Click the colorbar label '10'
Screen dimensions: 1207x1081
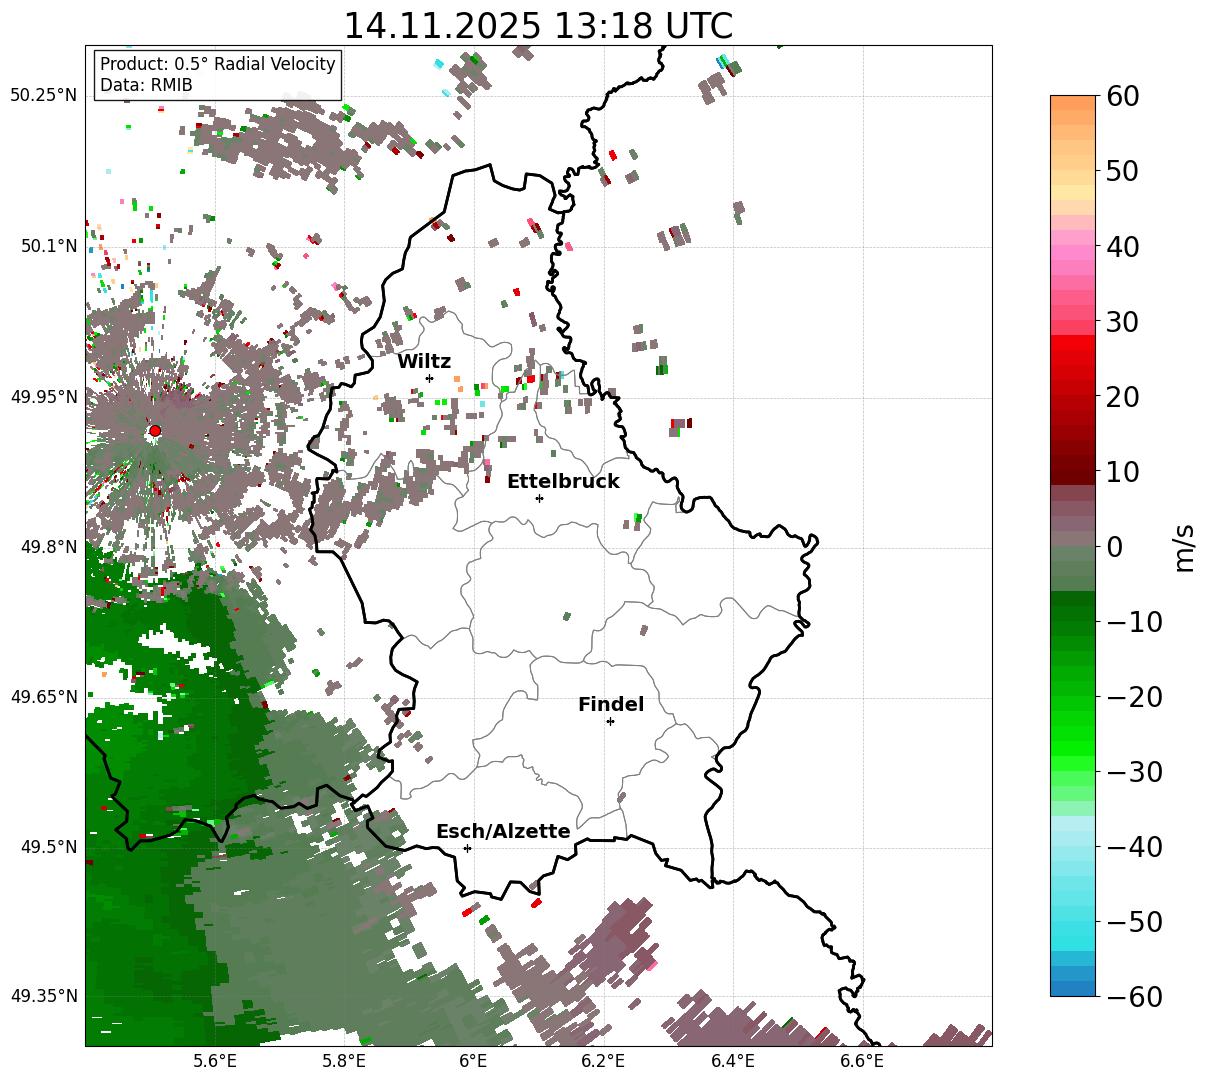click(1121, 472)
